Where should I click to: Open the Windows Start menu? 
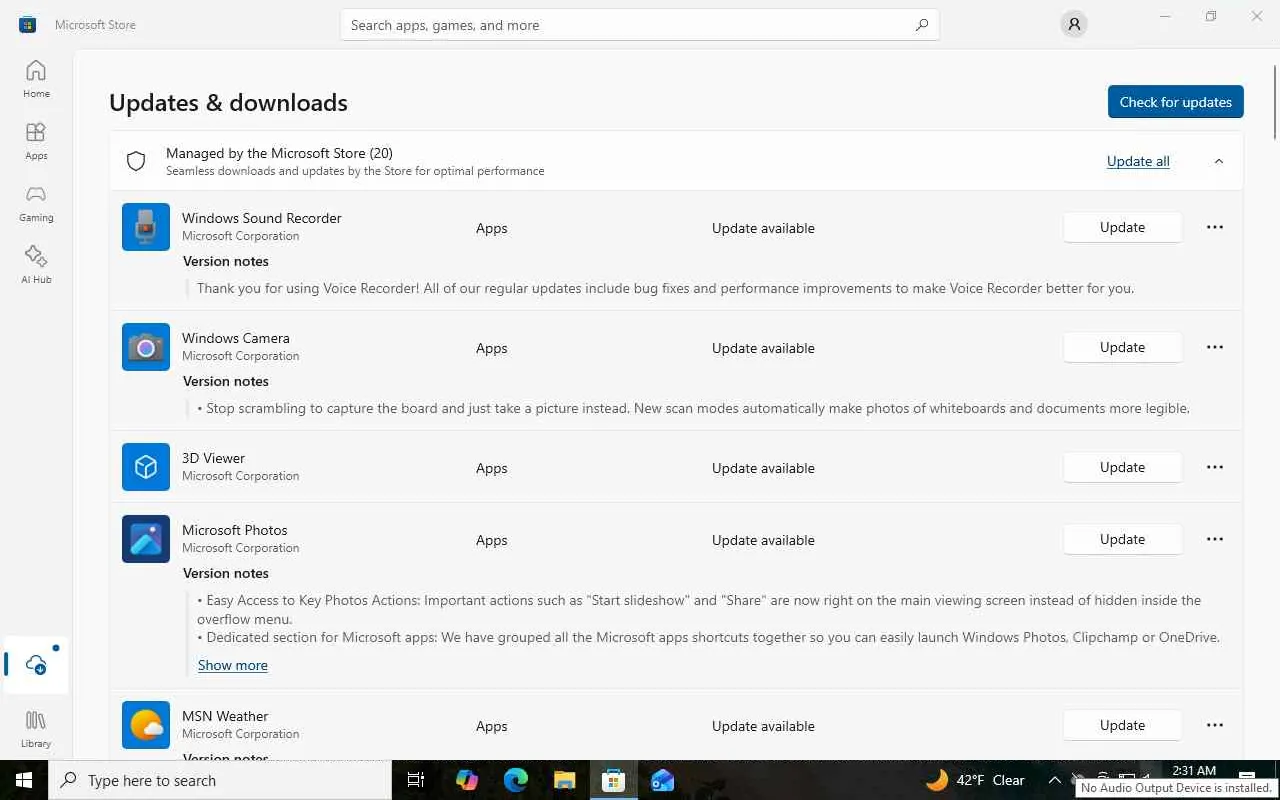click(x=24, y=780)
